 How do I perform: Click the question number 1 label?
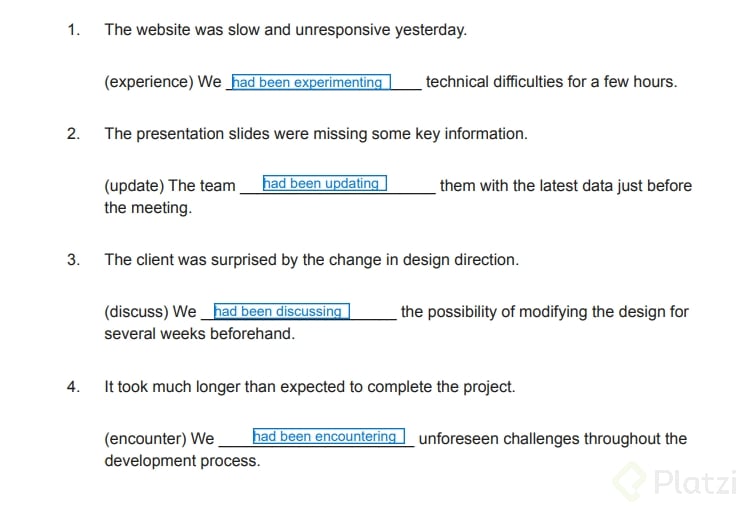(x=73, y=30)
